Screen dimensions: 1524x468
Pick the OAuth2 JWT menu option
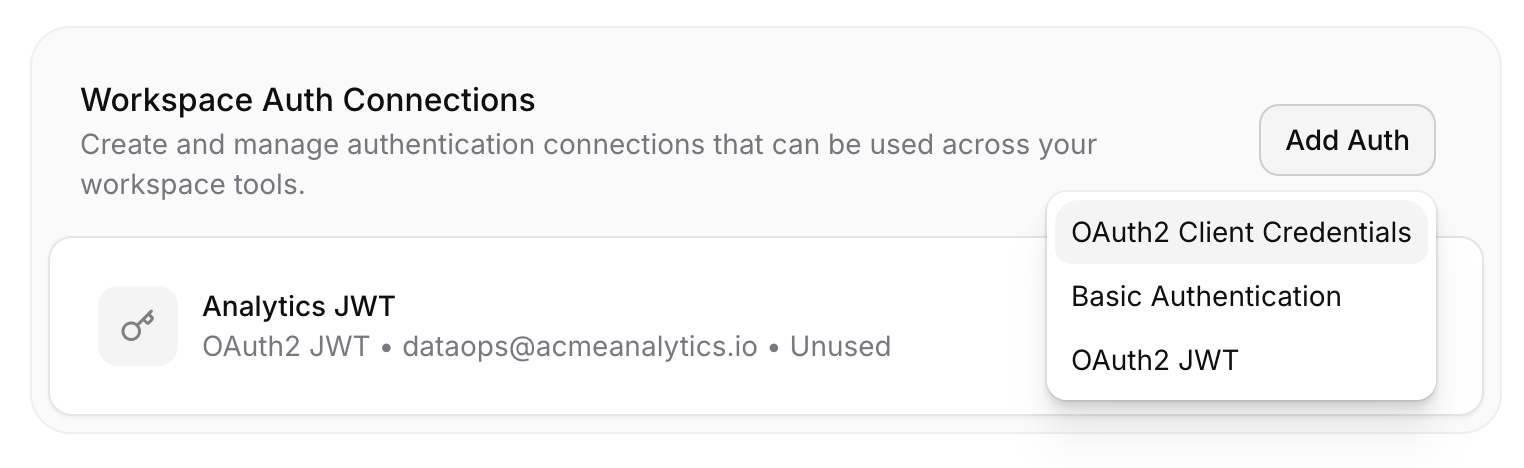(x=1154, y=360)
